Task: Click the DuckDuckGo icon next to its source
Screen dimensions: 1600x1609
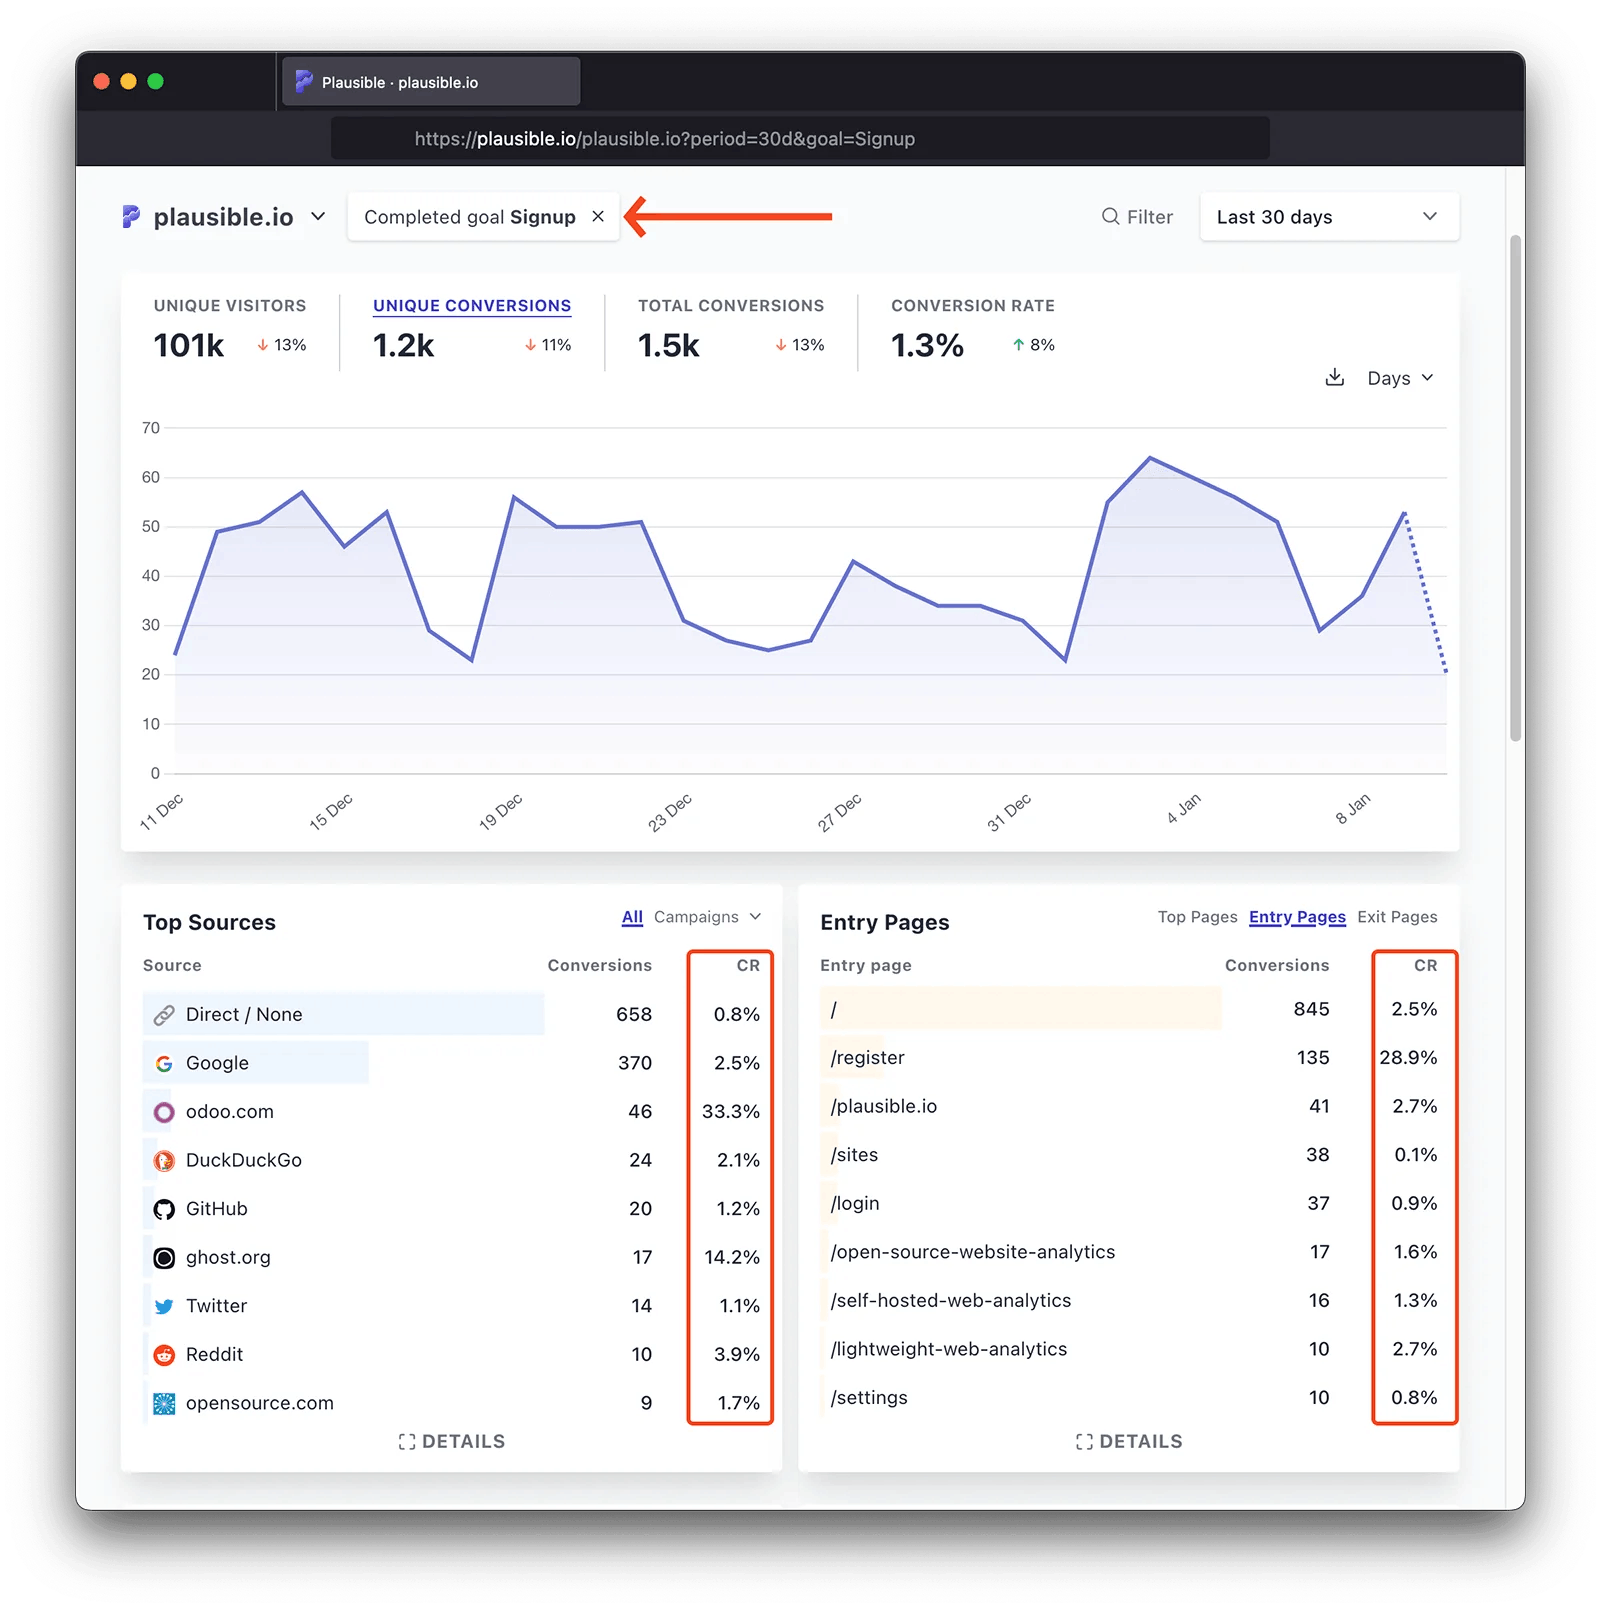Action: coord(163,1160)
